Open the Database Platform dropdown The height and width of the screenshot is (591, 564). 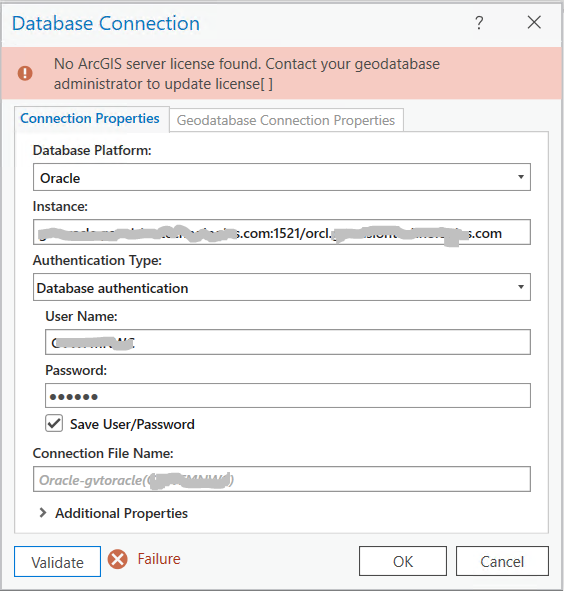(x=282, y=177)
